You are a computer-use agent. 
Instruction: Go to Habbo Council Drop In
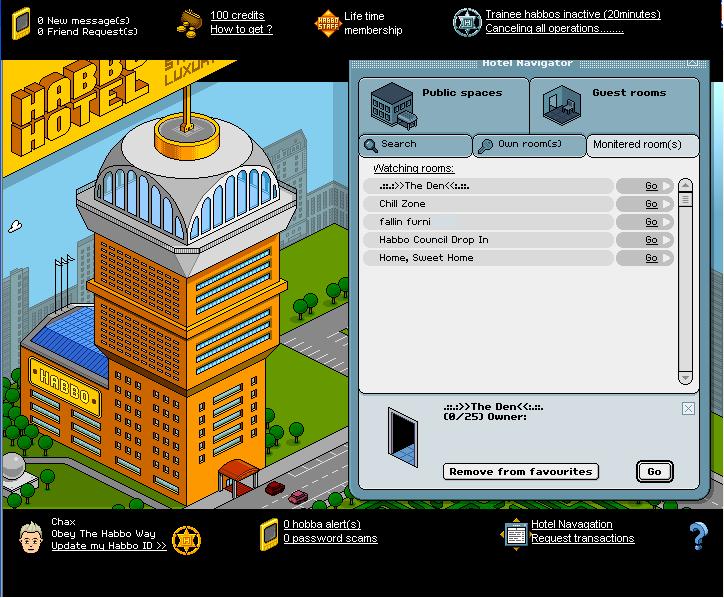coord(645,240)
